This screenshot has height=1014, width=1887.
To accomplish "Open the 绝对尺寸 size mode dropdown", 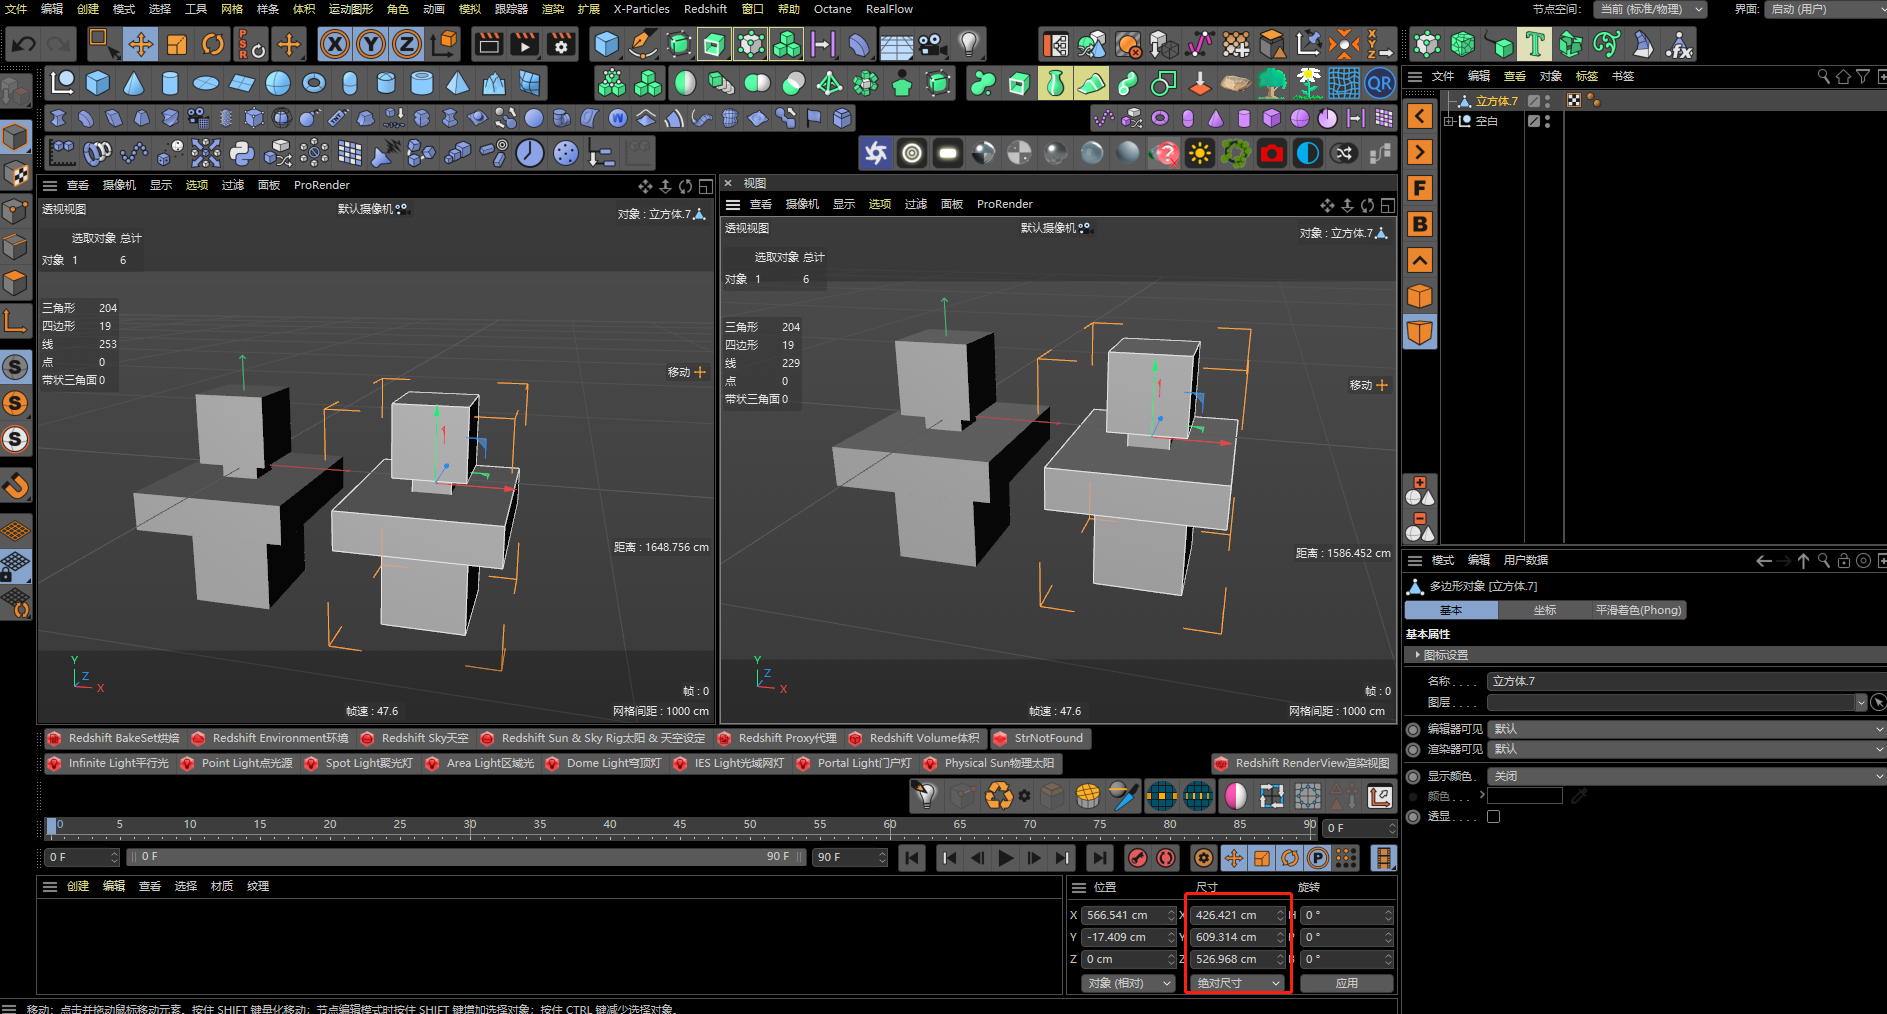I will point(1237,983).
